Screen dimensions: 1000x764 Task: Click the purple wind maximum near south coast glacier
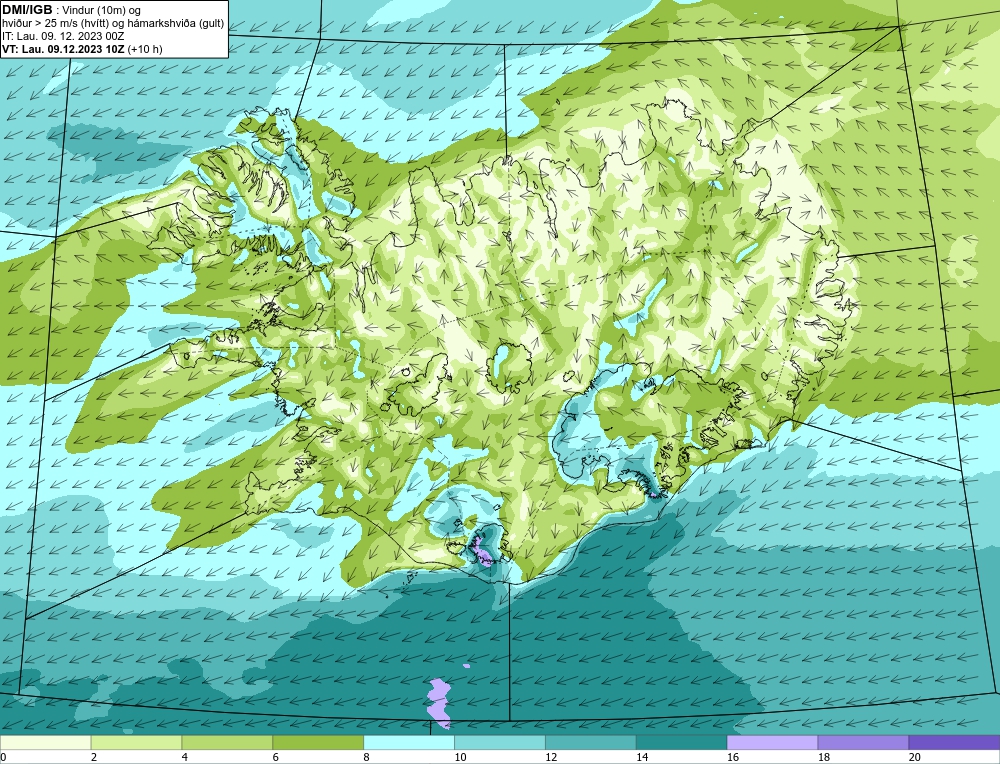482,551
